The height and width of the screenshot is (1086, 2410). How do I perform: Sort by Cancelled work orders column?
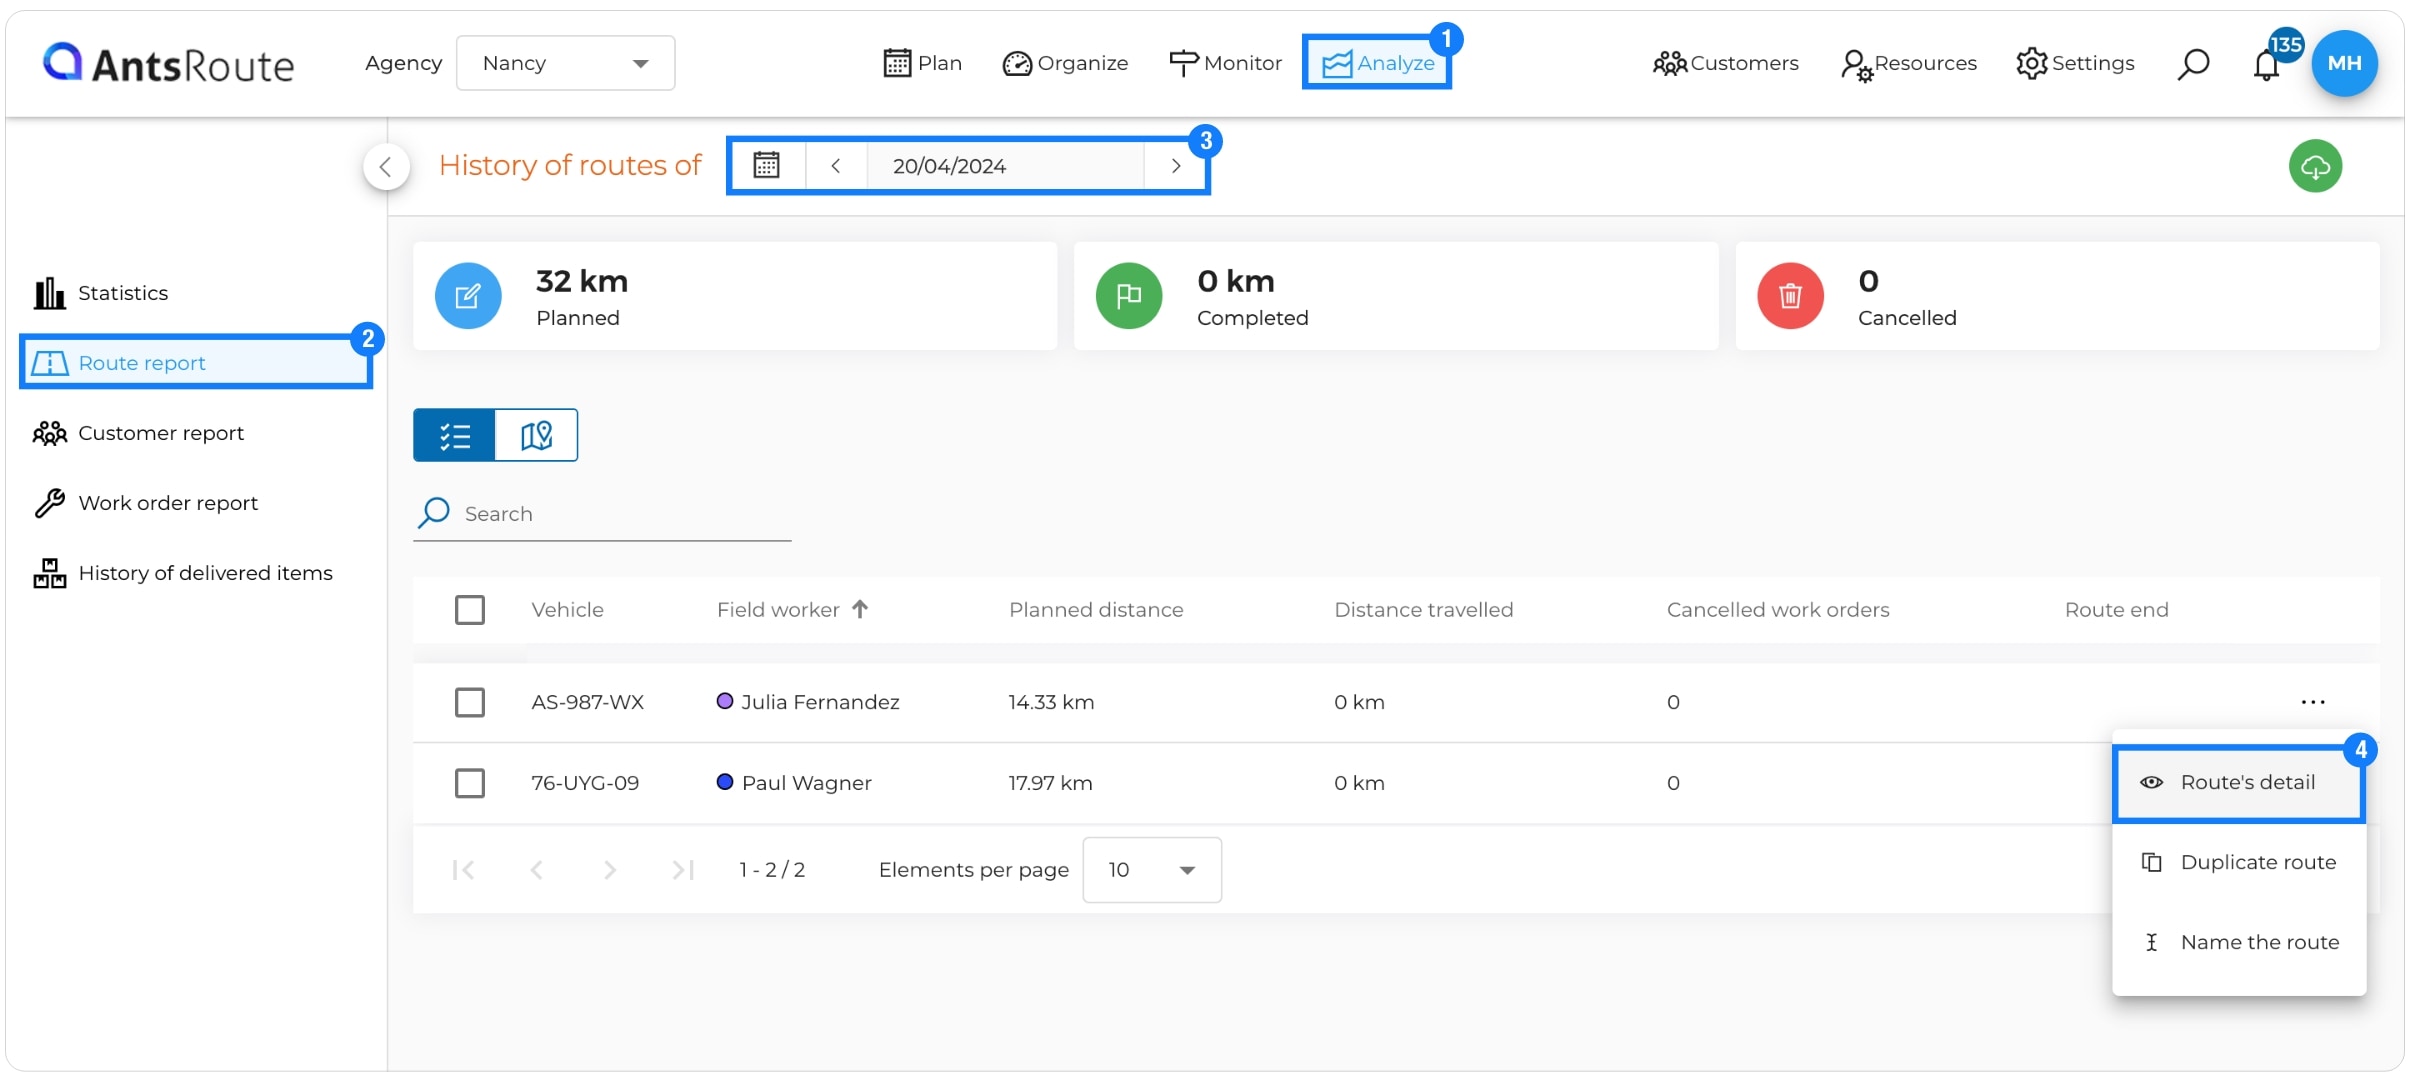tap(1778, 610)
